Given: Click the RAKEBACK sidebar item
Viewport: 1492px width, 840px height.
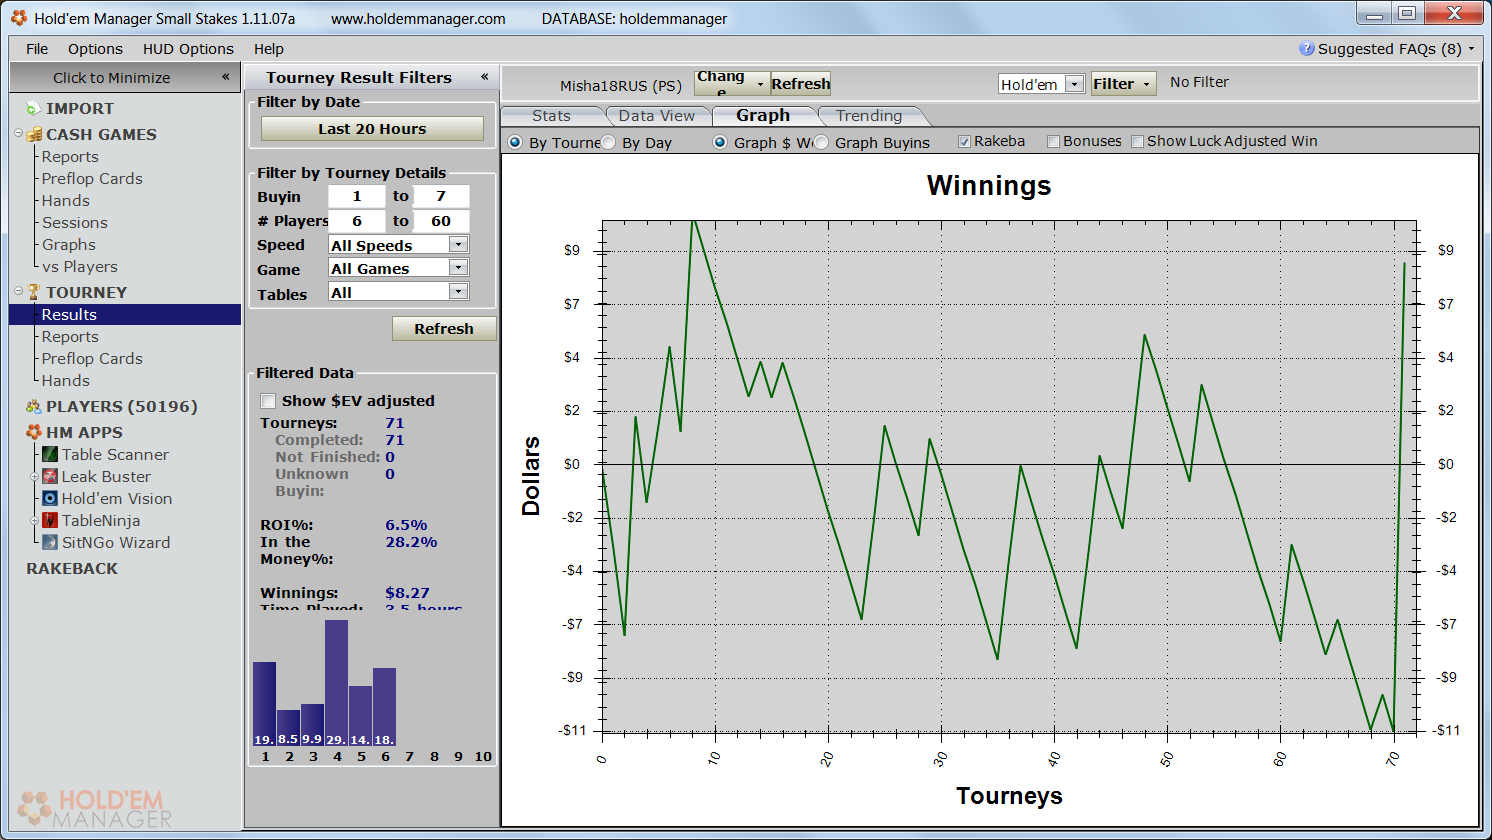Looking at the screenshot, I should pos(72,568).
